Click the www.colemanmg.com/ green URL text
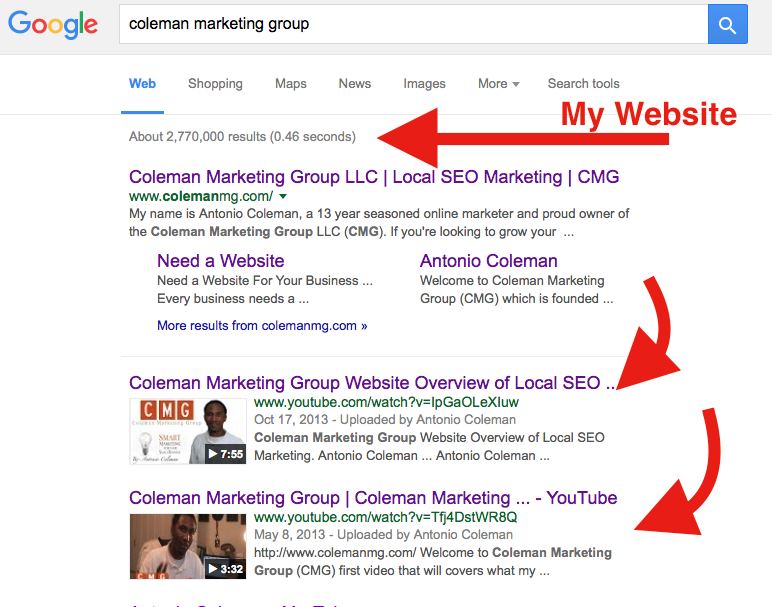Image resolution: width=772 pixels, height=607 pixels. (x=201, y=196)
